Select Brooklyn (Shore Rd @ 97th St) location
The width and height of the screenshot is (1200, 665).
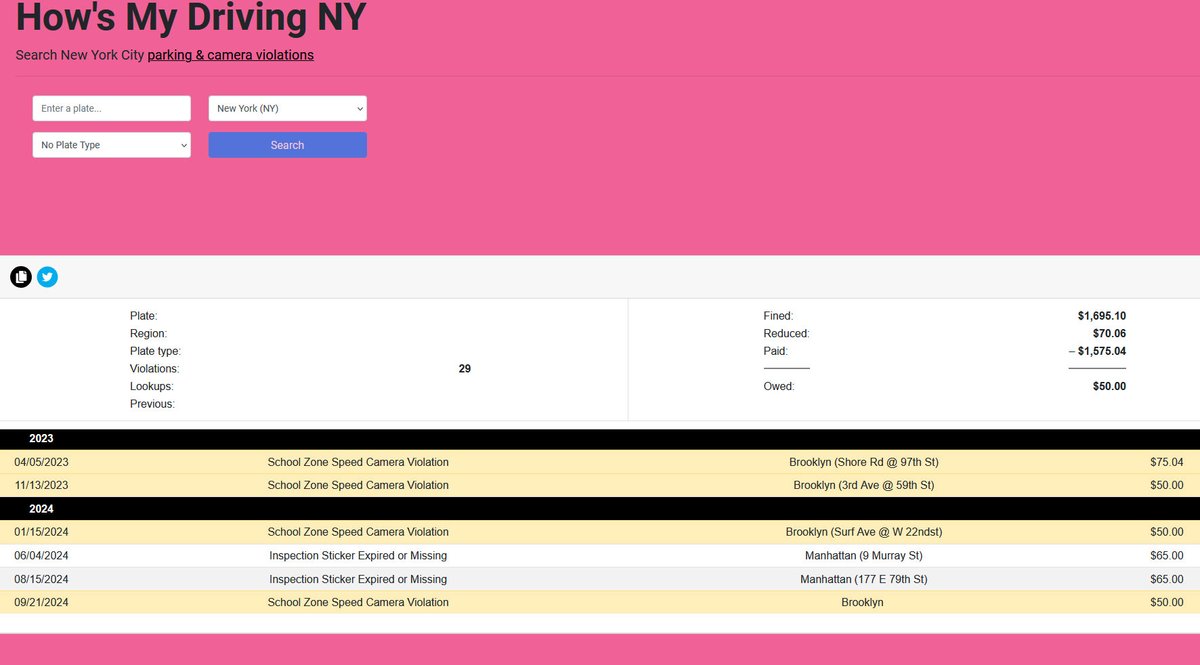tap(864, 462)
